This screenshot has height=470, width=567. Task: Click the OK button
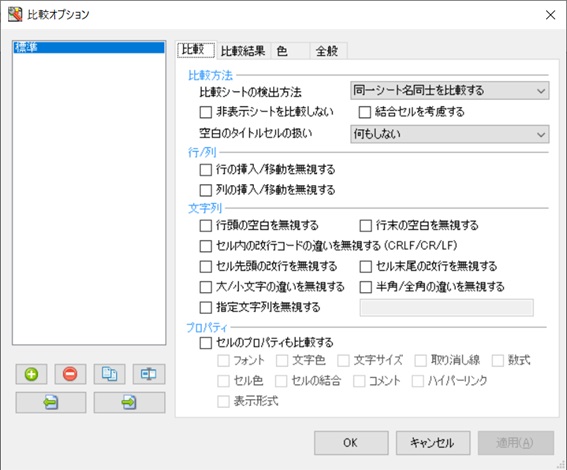click(351, 443)
